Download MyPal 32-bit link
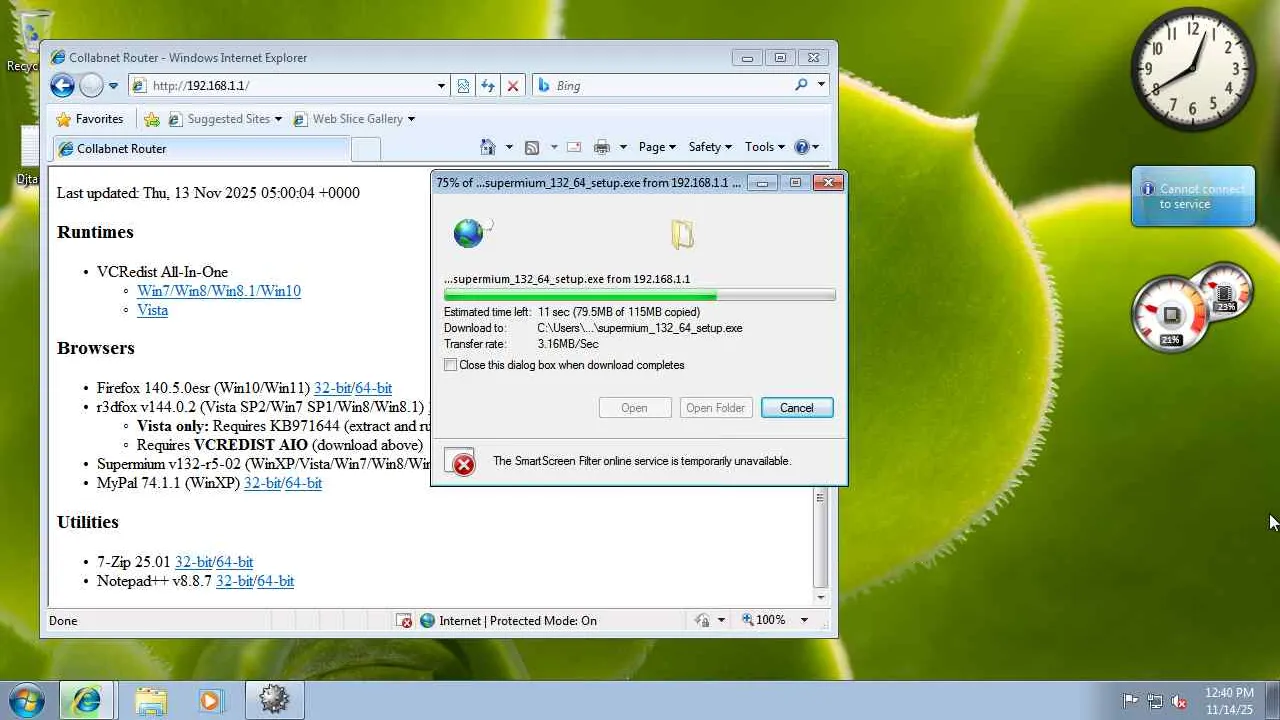Screen dimensions: 1280x720 (263, 483)
